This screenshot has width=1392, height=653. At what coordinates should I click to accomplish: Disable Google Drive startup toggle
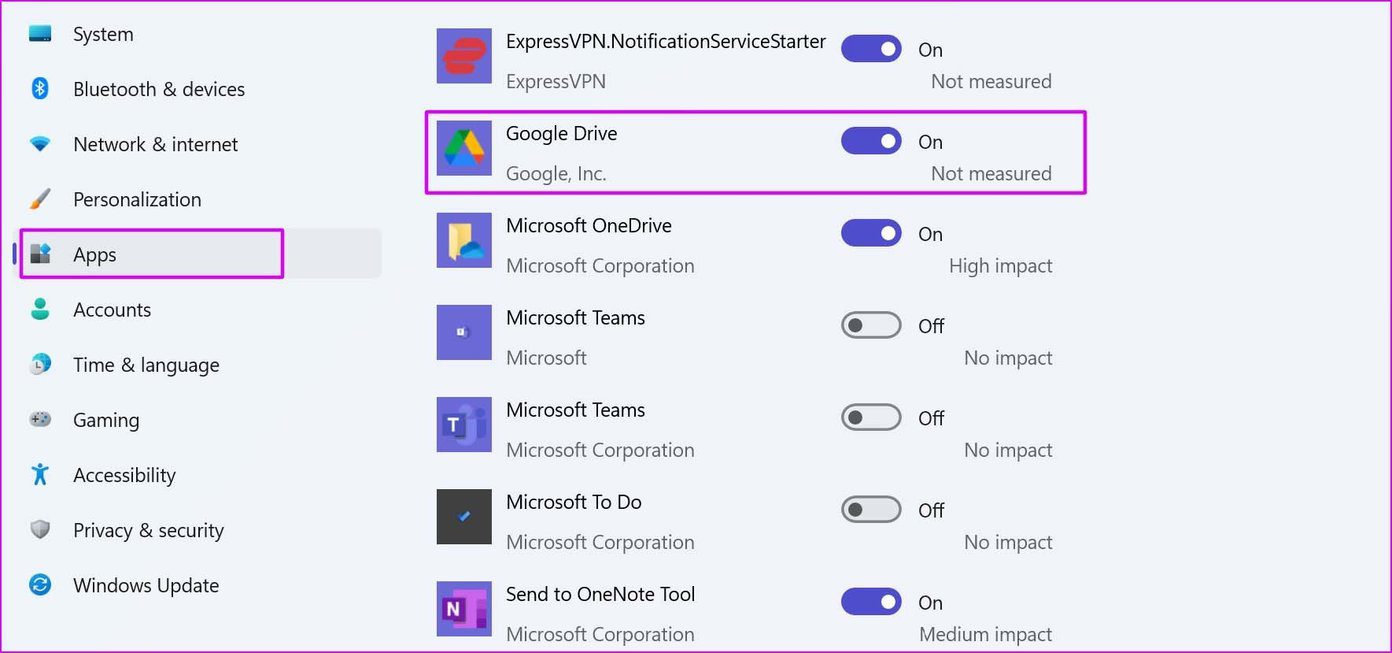tap(871, 141)
